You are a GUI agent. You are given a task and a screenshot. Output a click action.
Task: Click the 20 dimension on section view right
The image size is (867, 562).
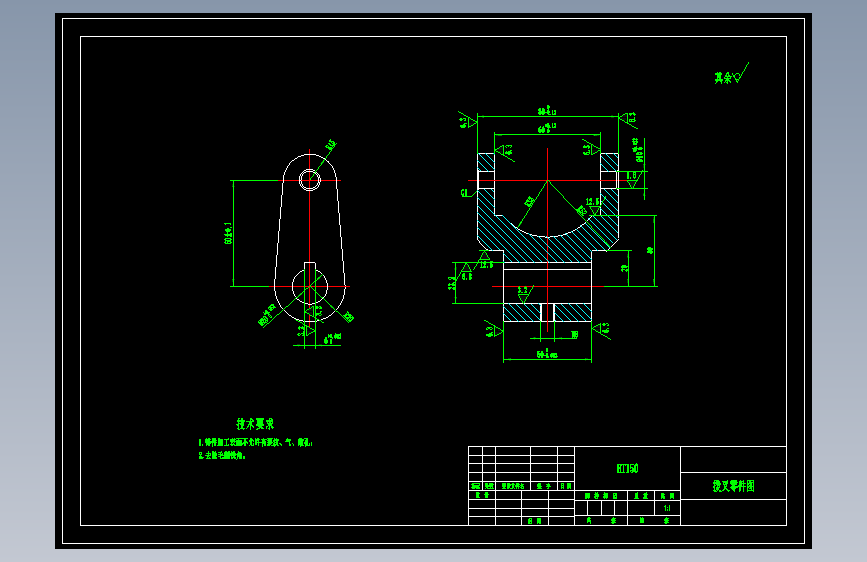pyautogui.click(x=624, y=268)
